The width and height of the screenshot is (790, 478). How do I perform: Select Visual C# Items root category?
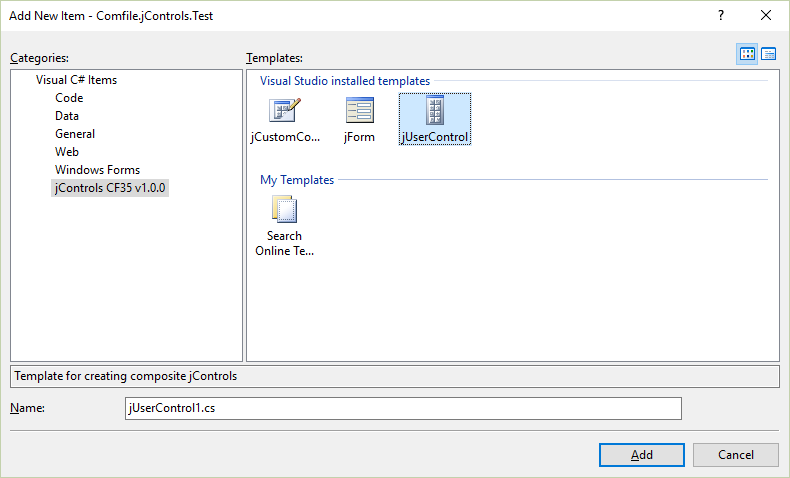[x=77, y=80]
